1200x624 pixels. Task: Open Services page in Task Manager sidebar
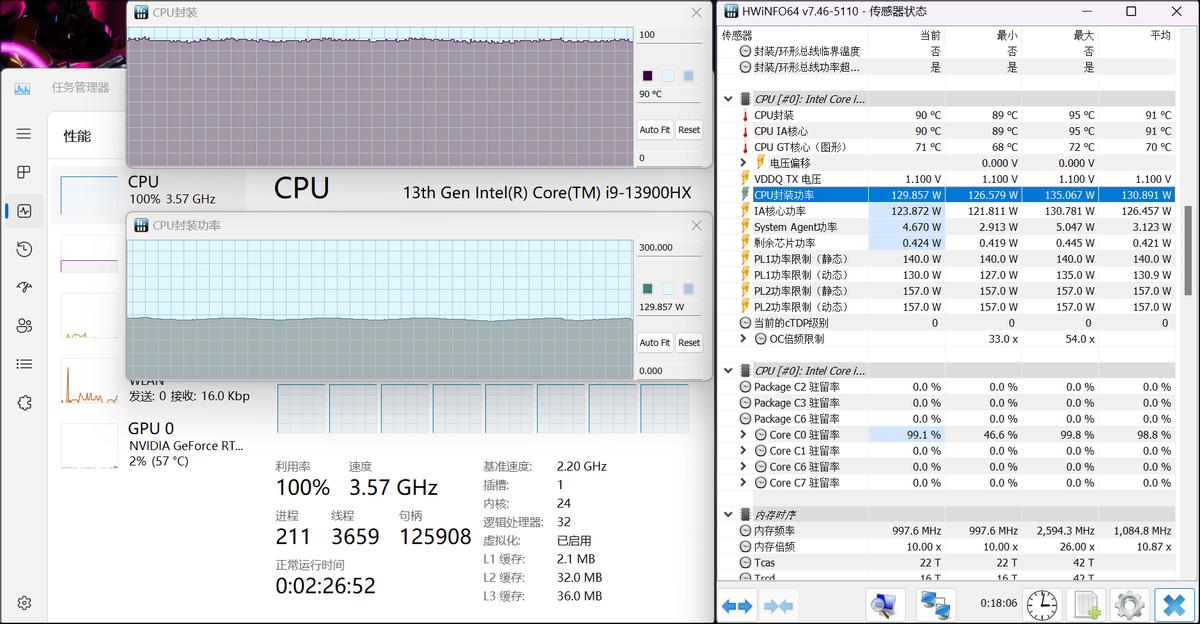pos(24,402)
